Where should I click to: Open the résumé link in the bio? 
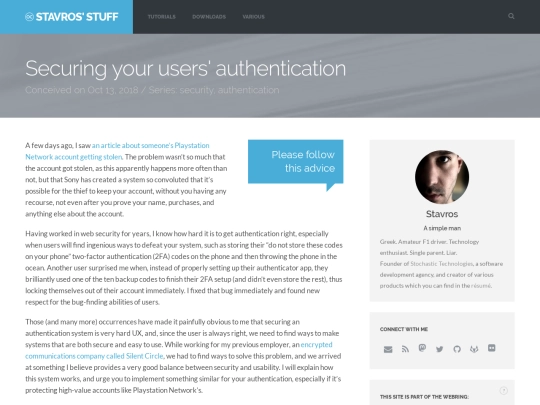point(481,285)
